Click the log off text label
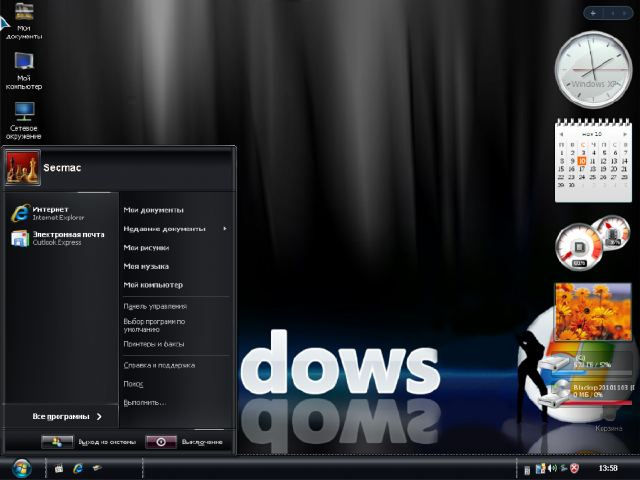This screenshot has width=640, height=480. [x=107, y=442]
